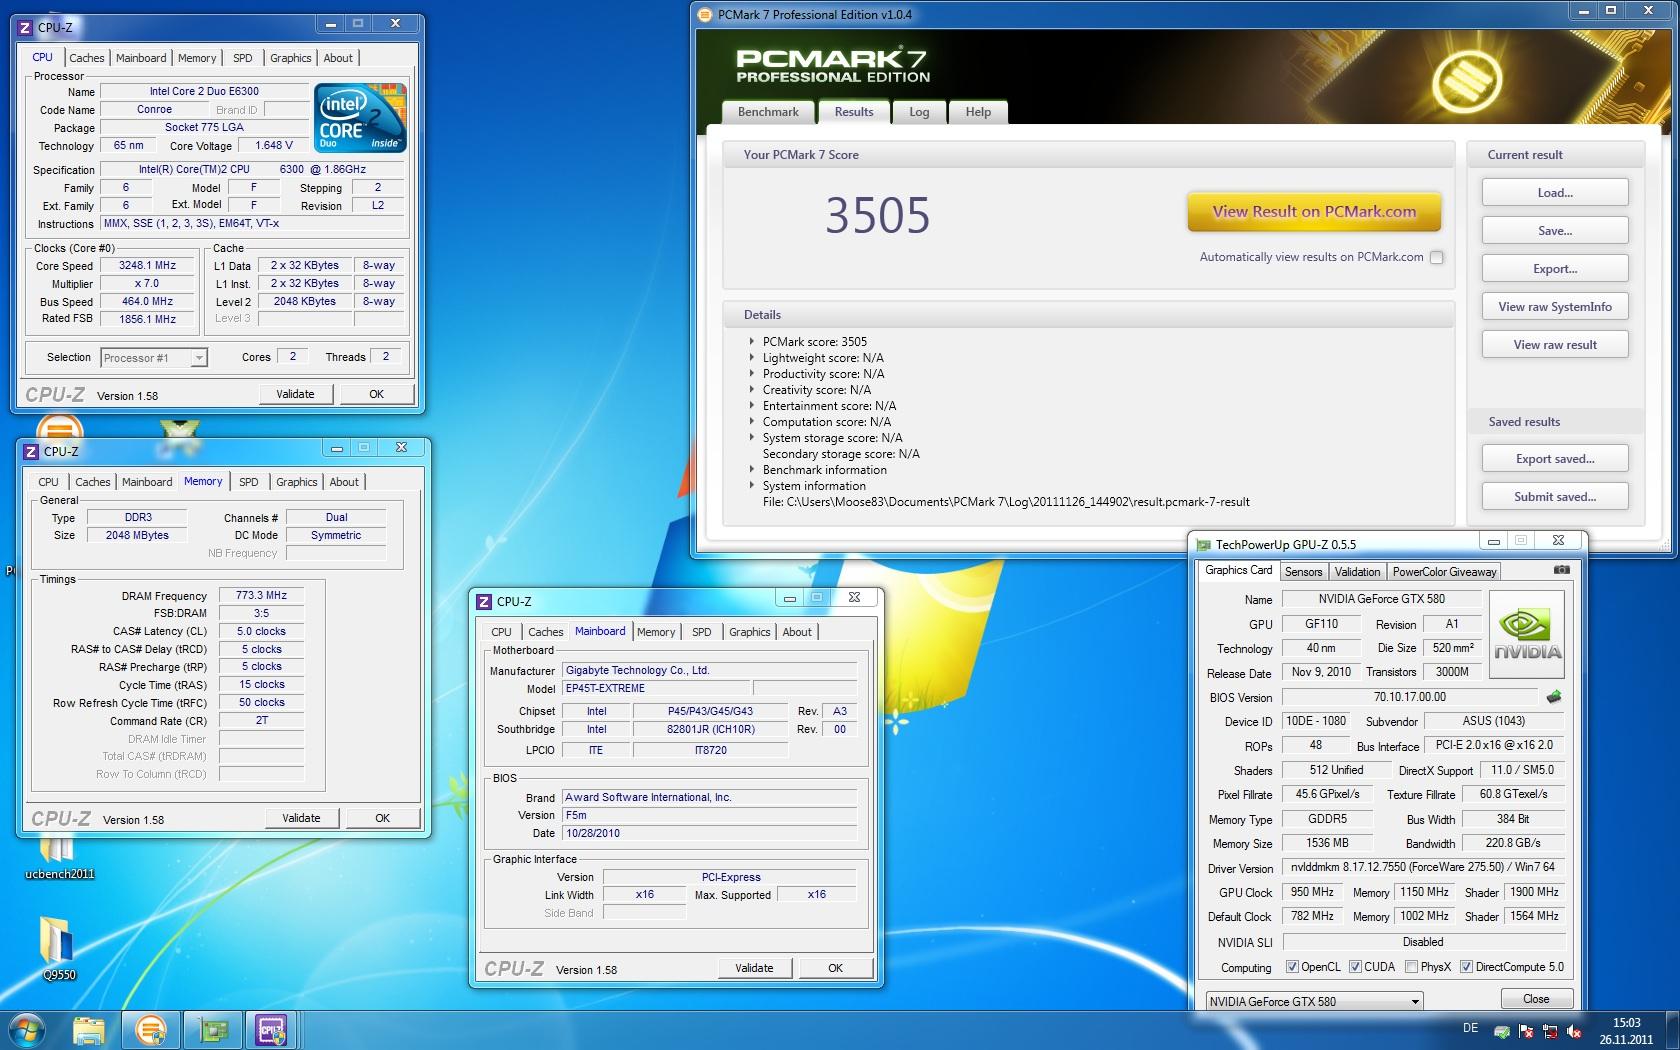Viewport: 1680px width, 1050px height.
Task: Click the GPU-Z screenshot camera icon
Action: click(1561, 570)
